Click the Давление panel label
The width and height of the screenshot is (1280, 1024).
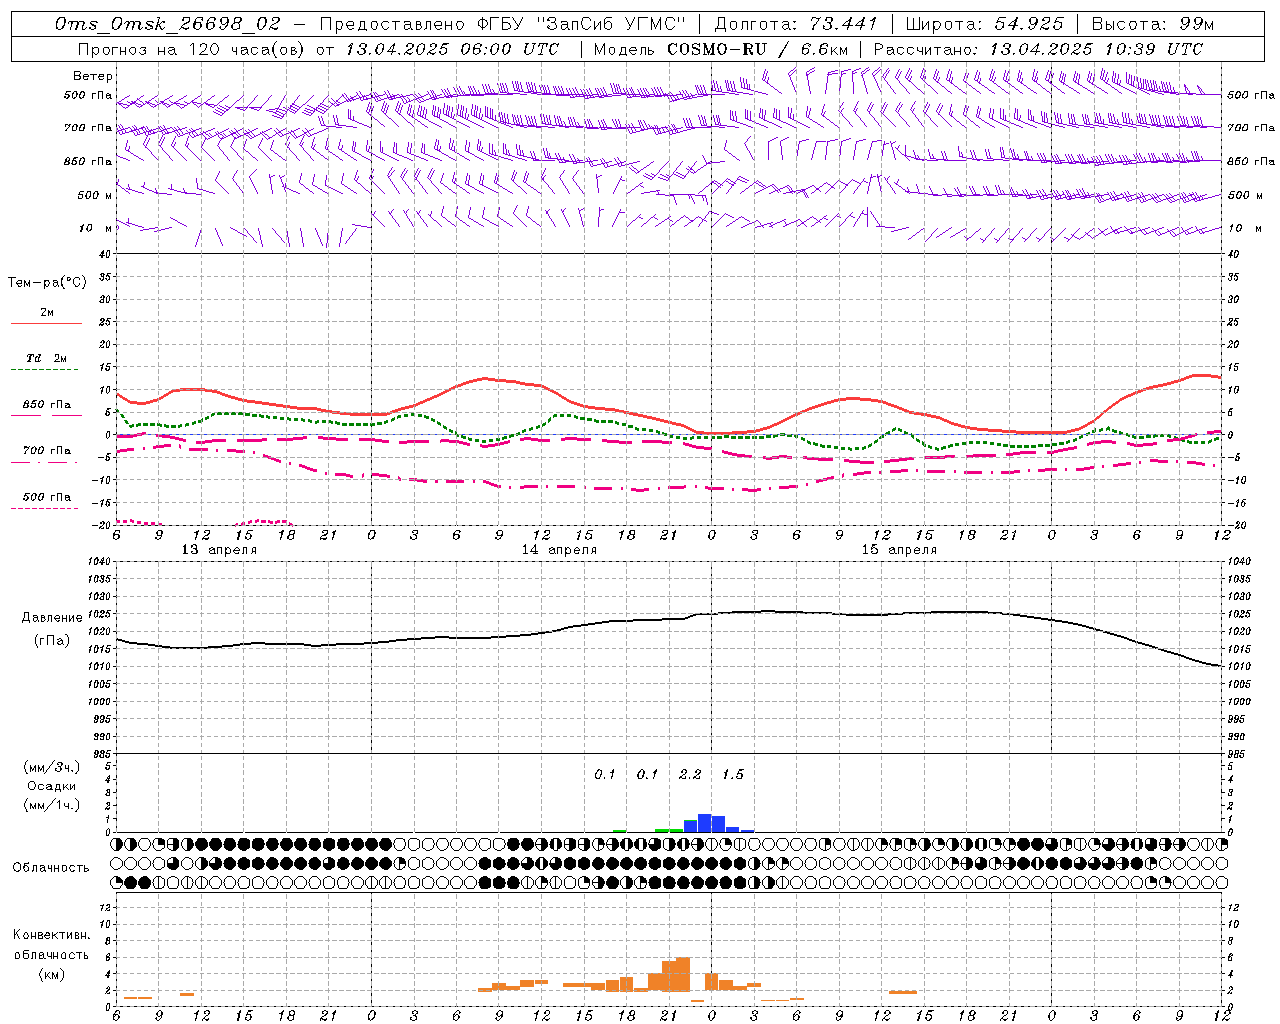click(52, 618)
